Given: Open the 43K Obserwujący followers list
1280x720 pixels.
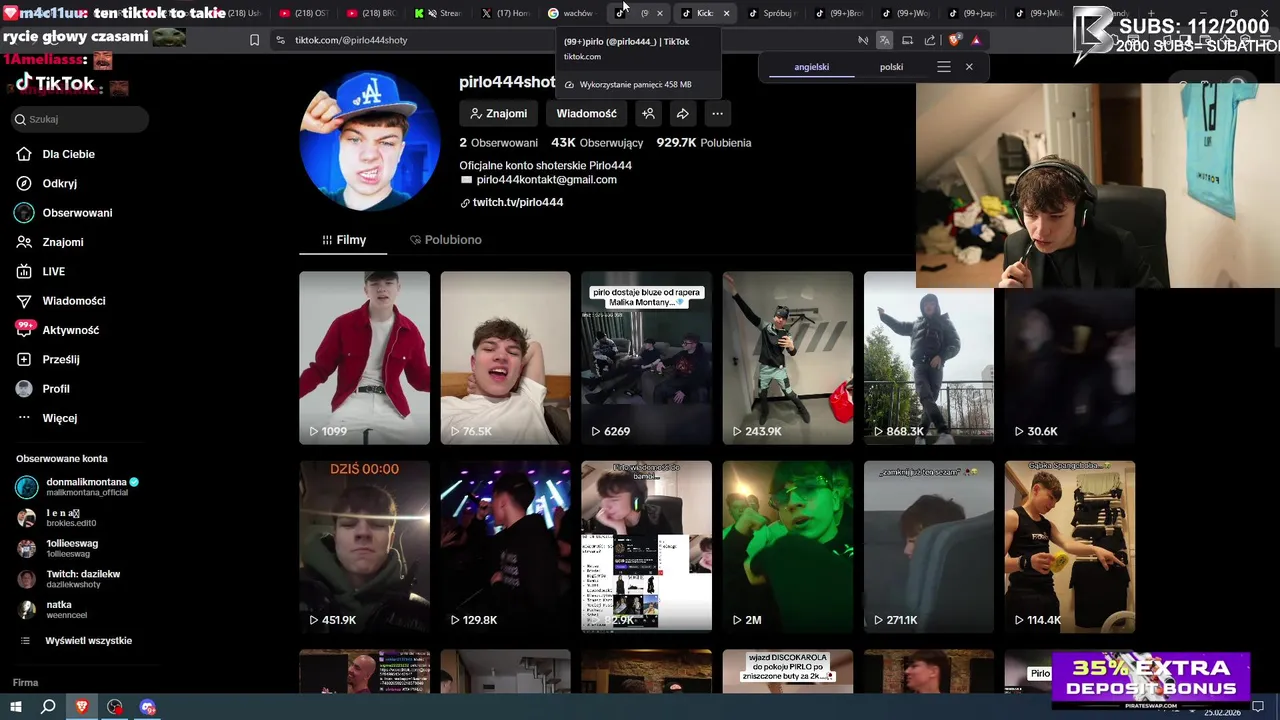Looking at the screenshot, I should [597, 143].
